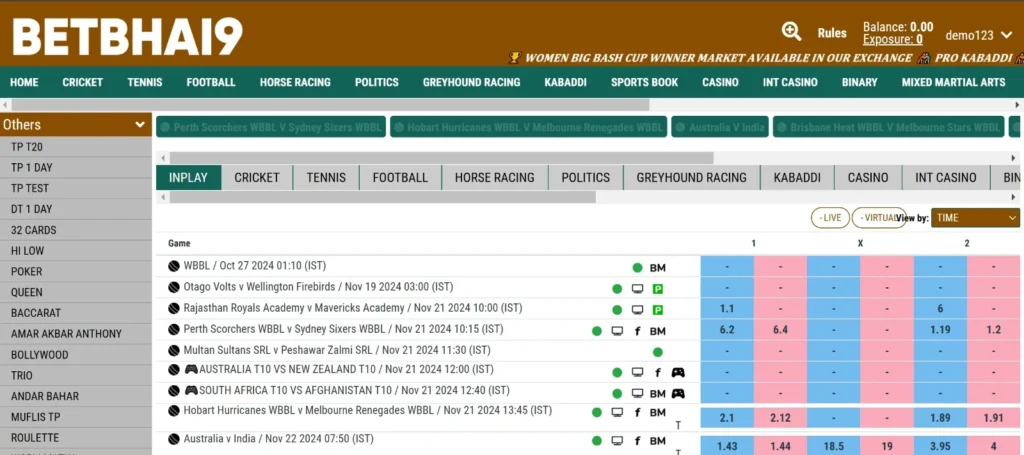Screen dimensions: 1024x455
Task: Toggle the VIRTUAL filter pill
Action: (x=878, y=218)
